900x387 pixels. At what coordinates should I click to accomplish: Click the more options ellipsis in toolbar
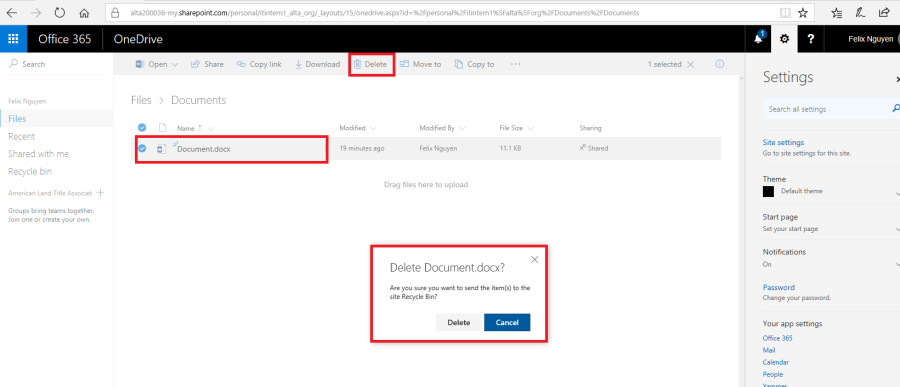tap(515, 64)
